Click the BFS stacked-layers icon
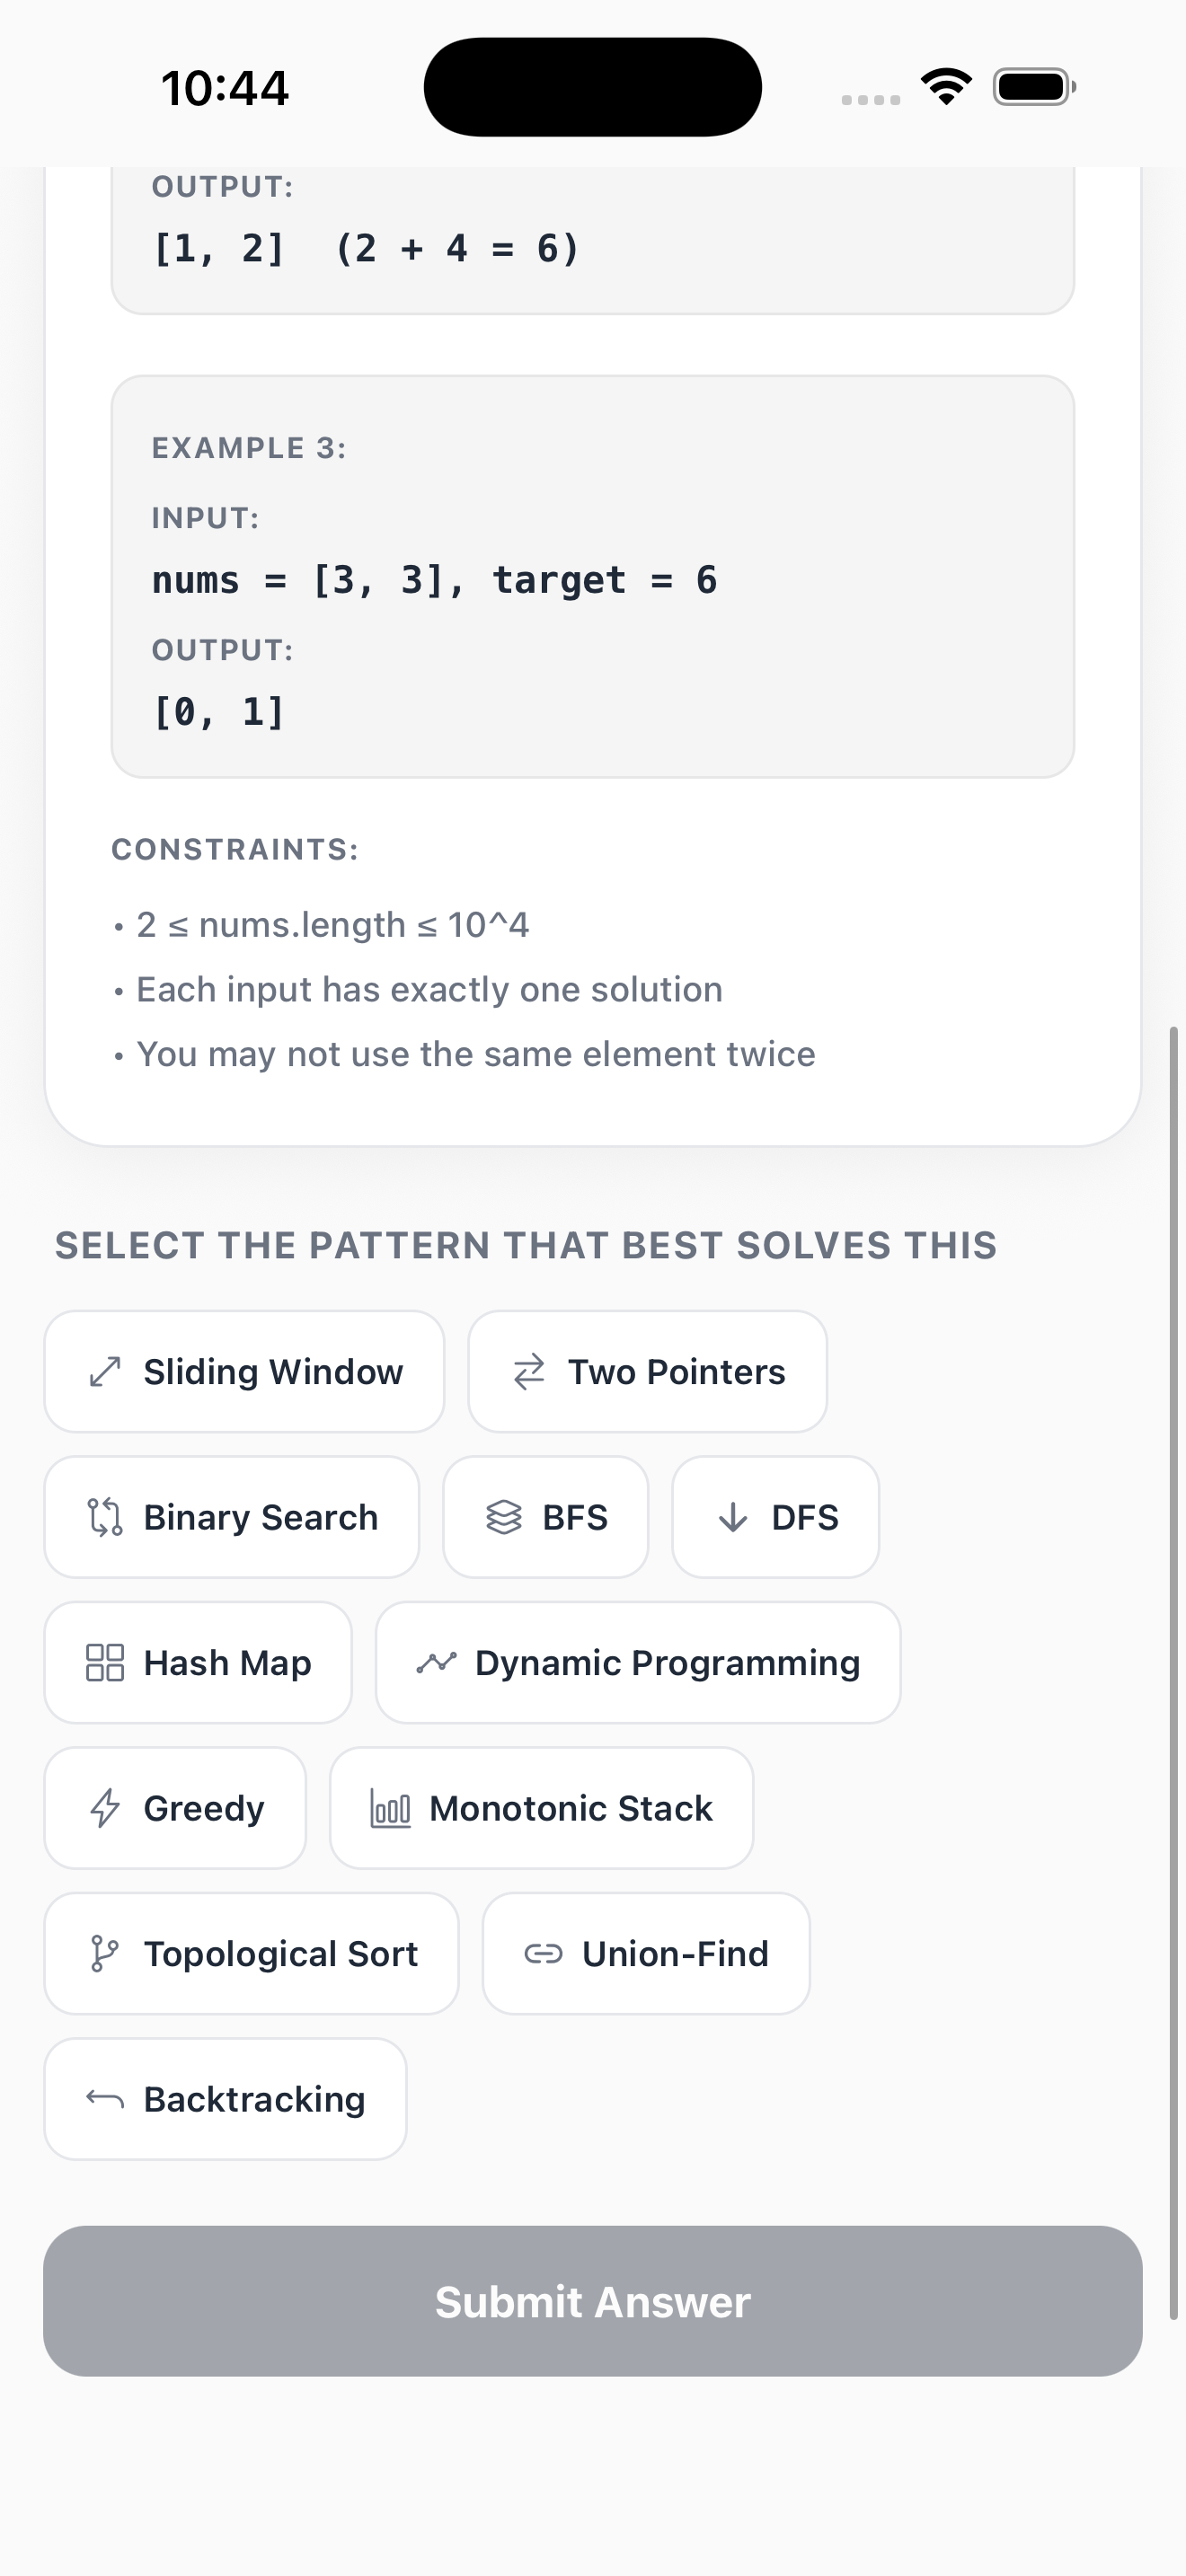Screen dimensions: 1186x2576 tap(505, 1516)
